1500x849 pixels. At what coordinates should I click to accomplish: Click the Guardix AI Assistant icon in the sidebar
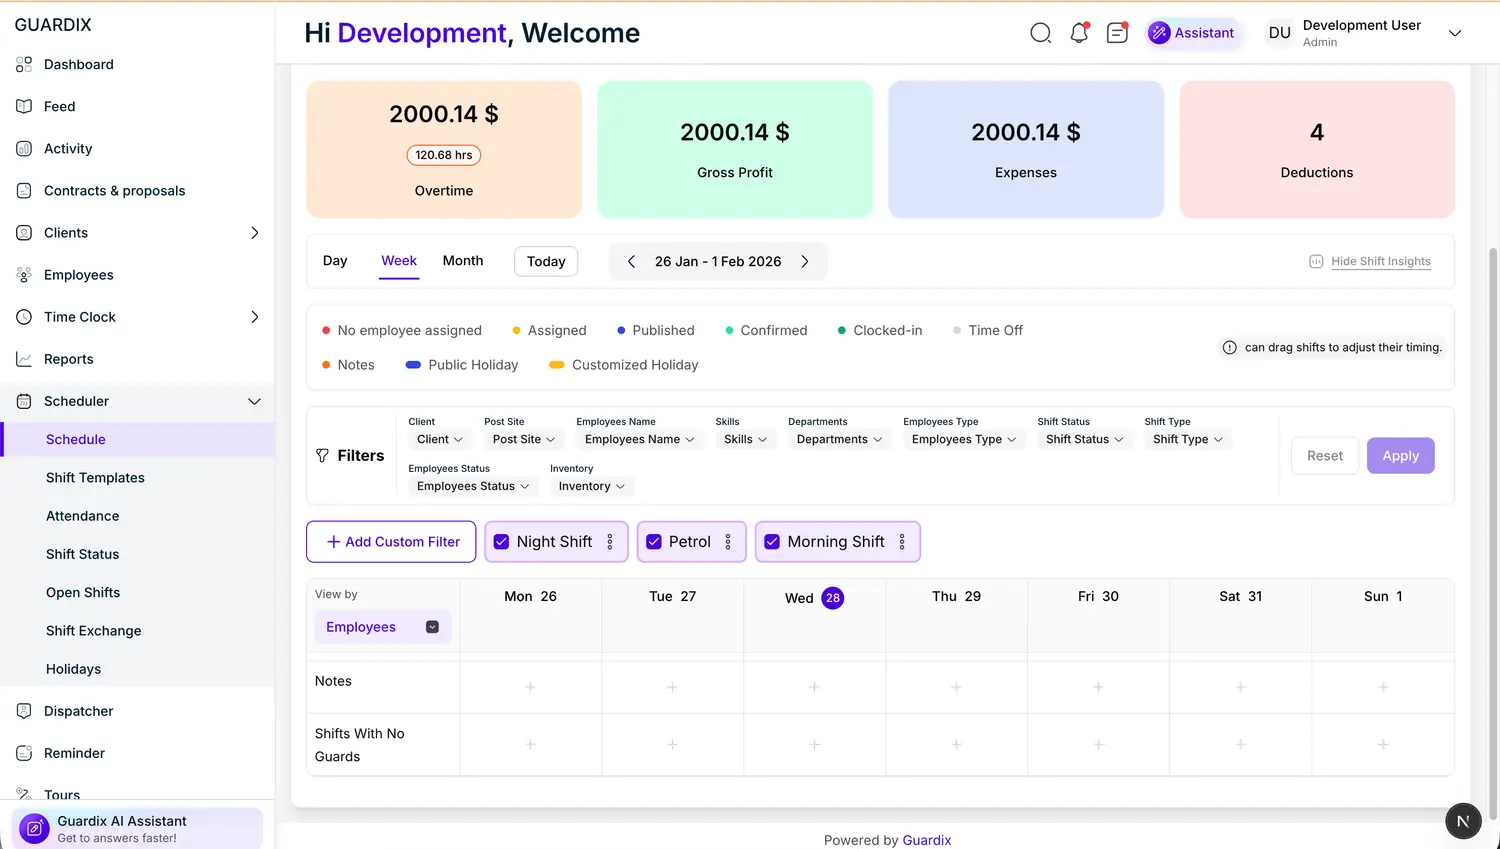pos(34,828)
